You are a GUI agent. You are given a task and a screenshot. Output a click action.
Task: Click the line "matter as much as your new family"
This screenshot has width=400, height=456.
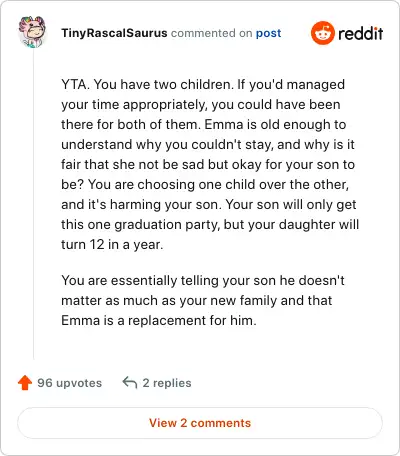pyautogui.click(x=197, y=301)
